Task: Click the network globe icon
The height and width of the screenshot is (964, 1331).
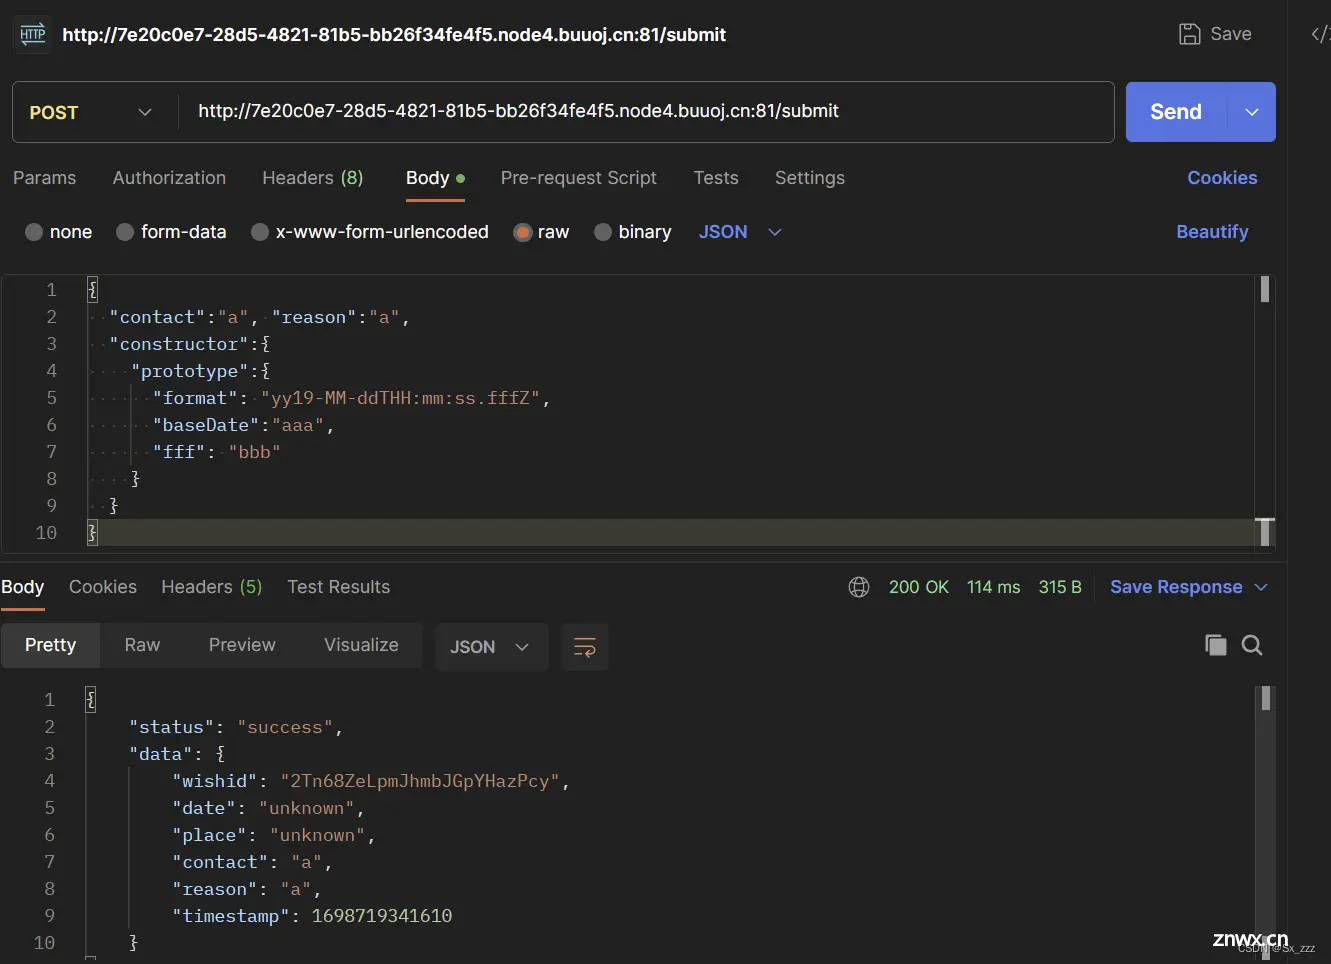Action: [x=859, y=587]
